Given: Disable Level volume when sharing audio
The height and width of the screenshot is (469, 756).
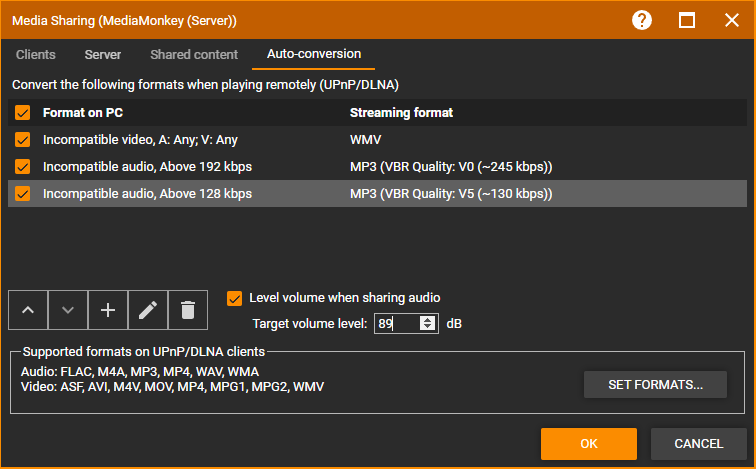Looking at the screenshot, I should click(x=234, y=298).
